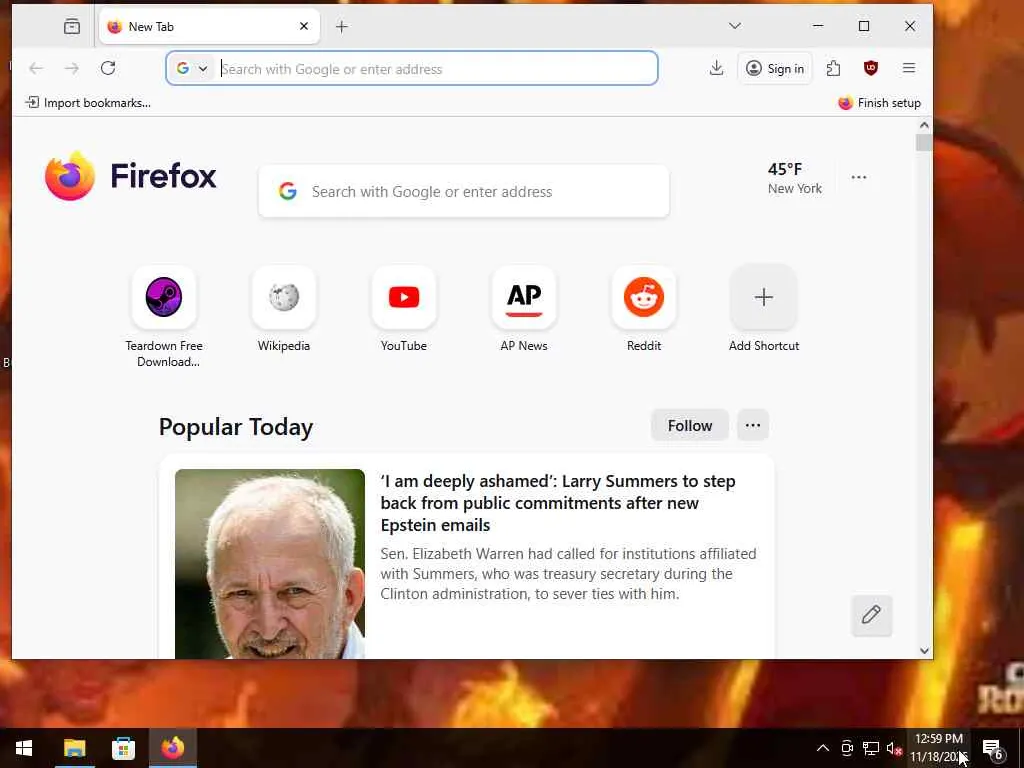The width and height of the screenshot is (1024, 768).
Task: Open the taskbar clock and date
Action: click(938, 748)
